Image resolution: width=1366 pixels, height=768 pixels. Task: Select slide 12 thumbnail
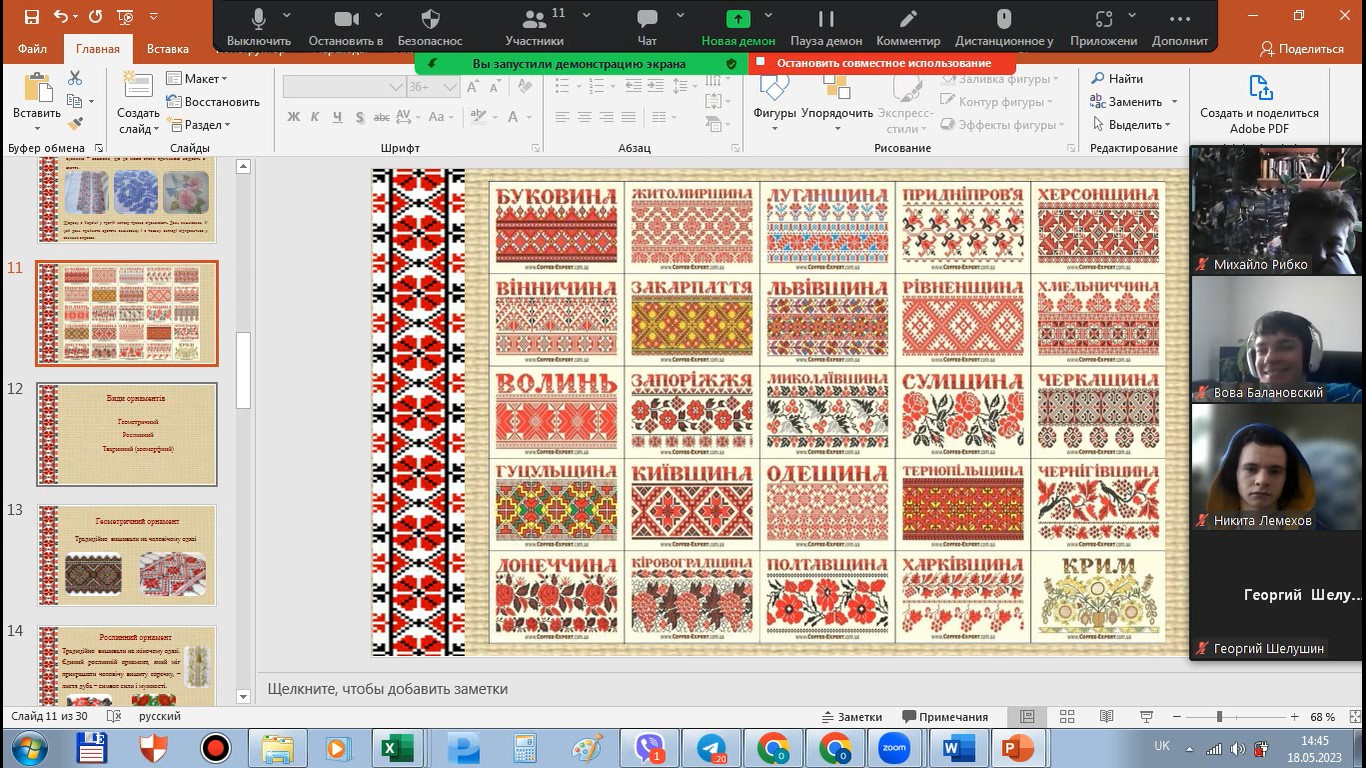[127, 434]
